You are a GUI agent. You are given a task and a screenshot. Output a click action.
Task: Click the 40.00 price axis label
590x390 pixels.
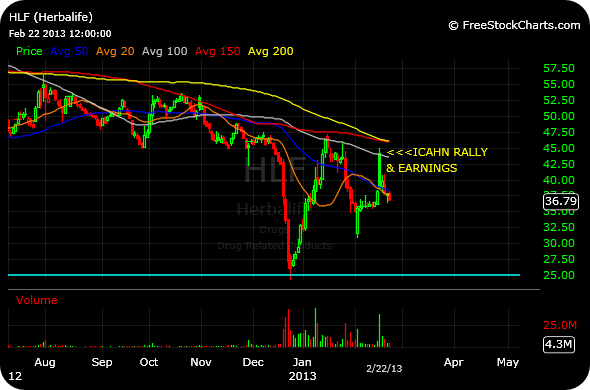coord(559,180)
